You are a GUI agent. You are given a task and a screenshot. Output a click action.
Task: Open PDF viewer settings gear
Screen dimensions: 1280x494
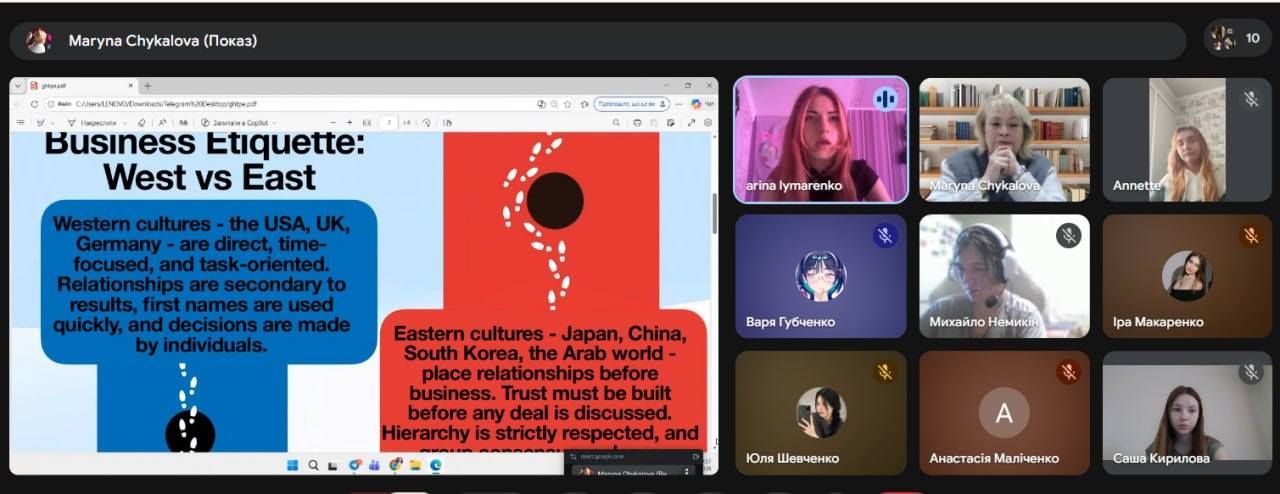708,123
